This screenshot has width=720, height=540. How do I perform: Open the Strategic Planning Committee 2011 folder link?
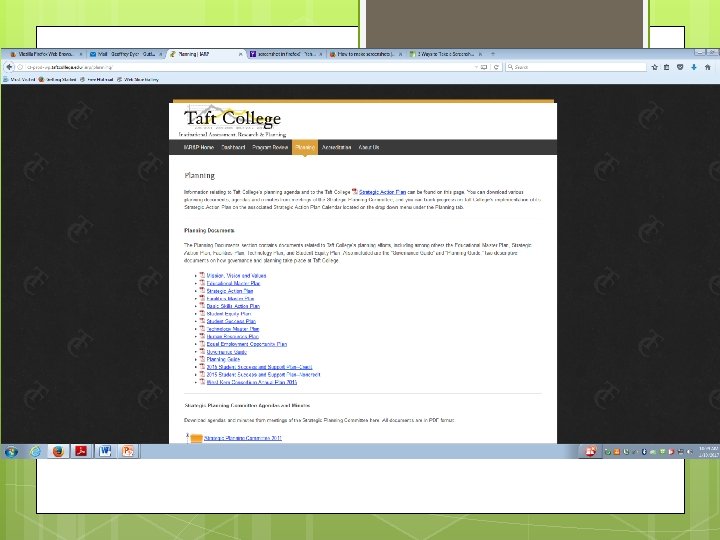click(x=242, y=438)
